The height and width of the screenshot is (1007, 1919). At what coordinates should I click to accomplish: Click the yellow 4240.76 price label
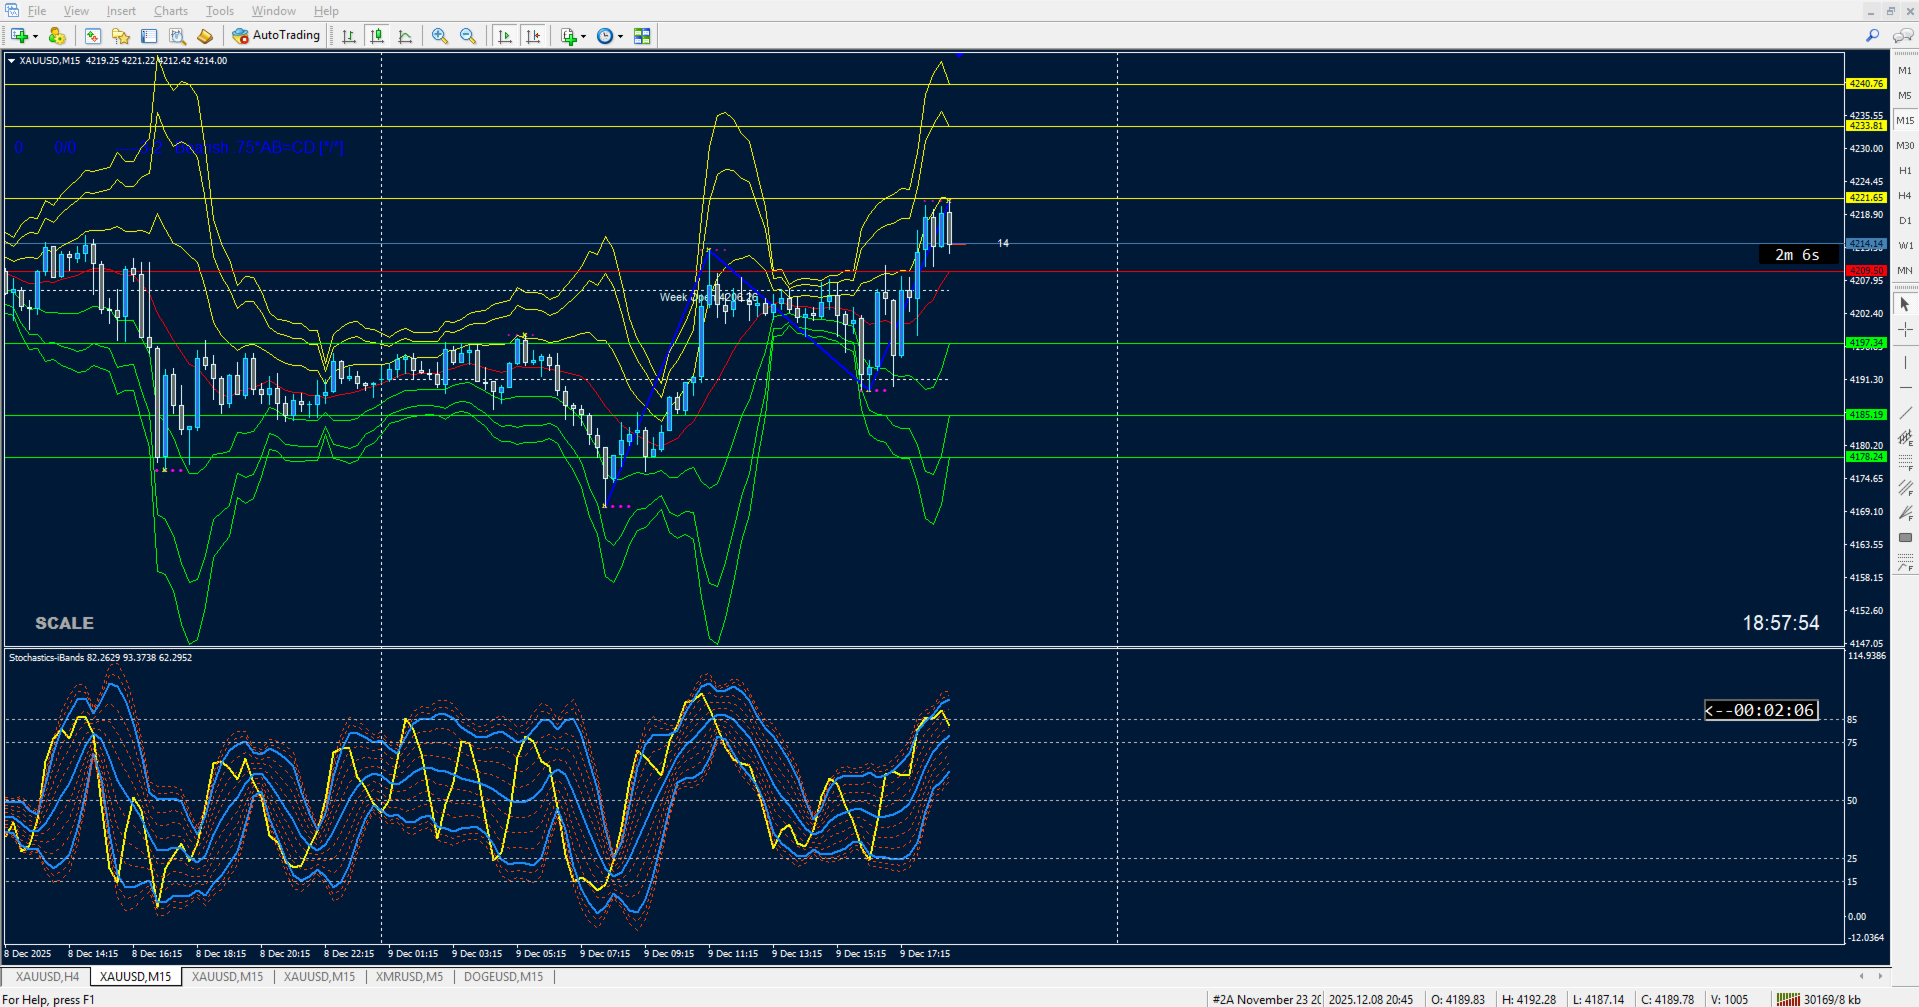1866,84
